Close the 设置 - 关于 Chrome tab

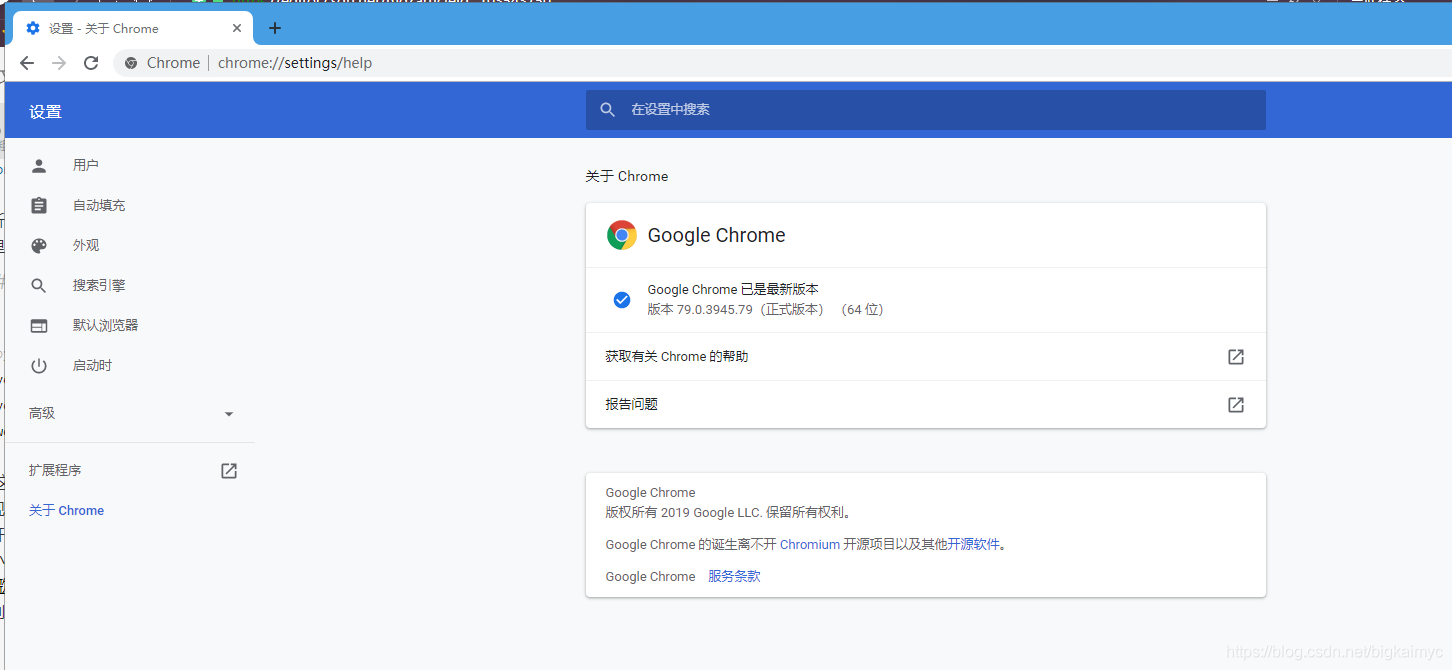237,28
